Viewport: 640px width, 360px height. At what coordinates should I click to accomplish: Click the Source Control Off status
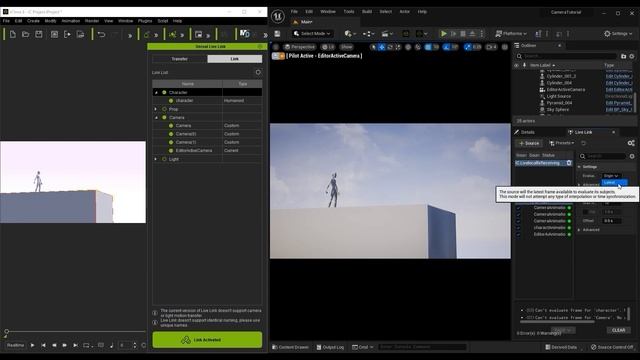click(x=612, y=347)
